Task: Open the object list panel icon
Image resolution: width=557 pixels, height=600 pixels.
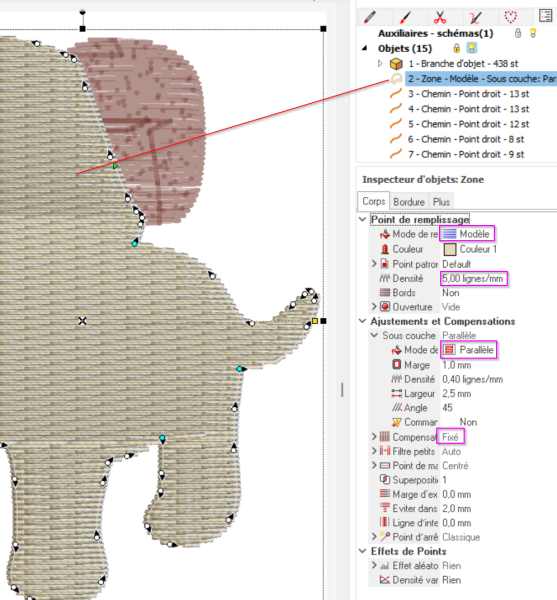Action: (x=545, y=16)
